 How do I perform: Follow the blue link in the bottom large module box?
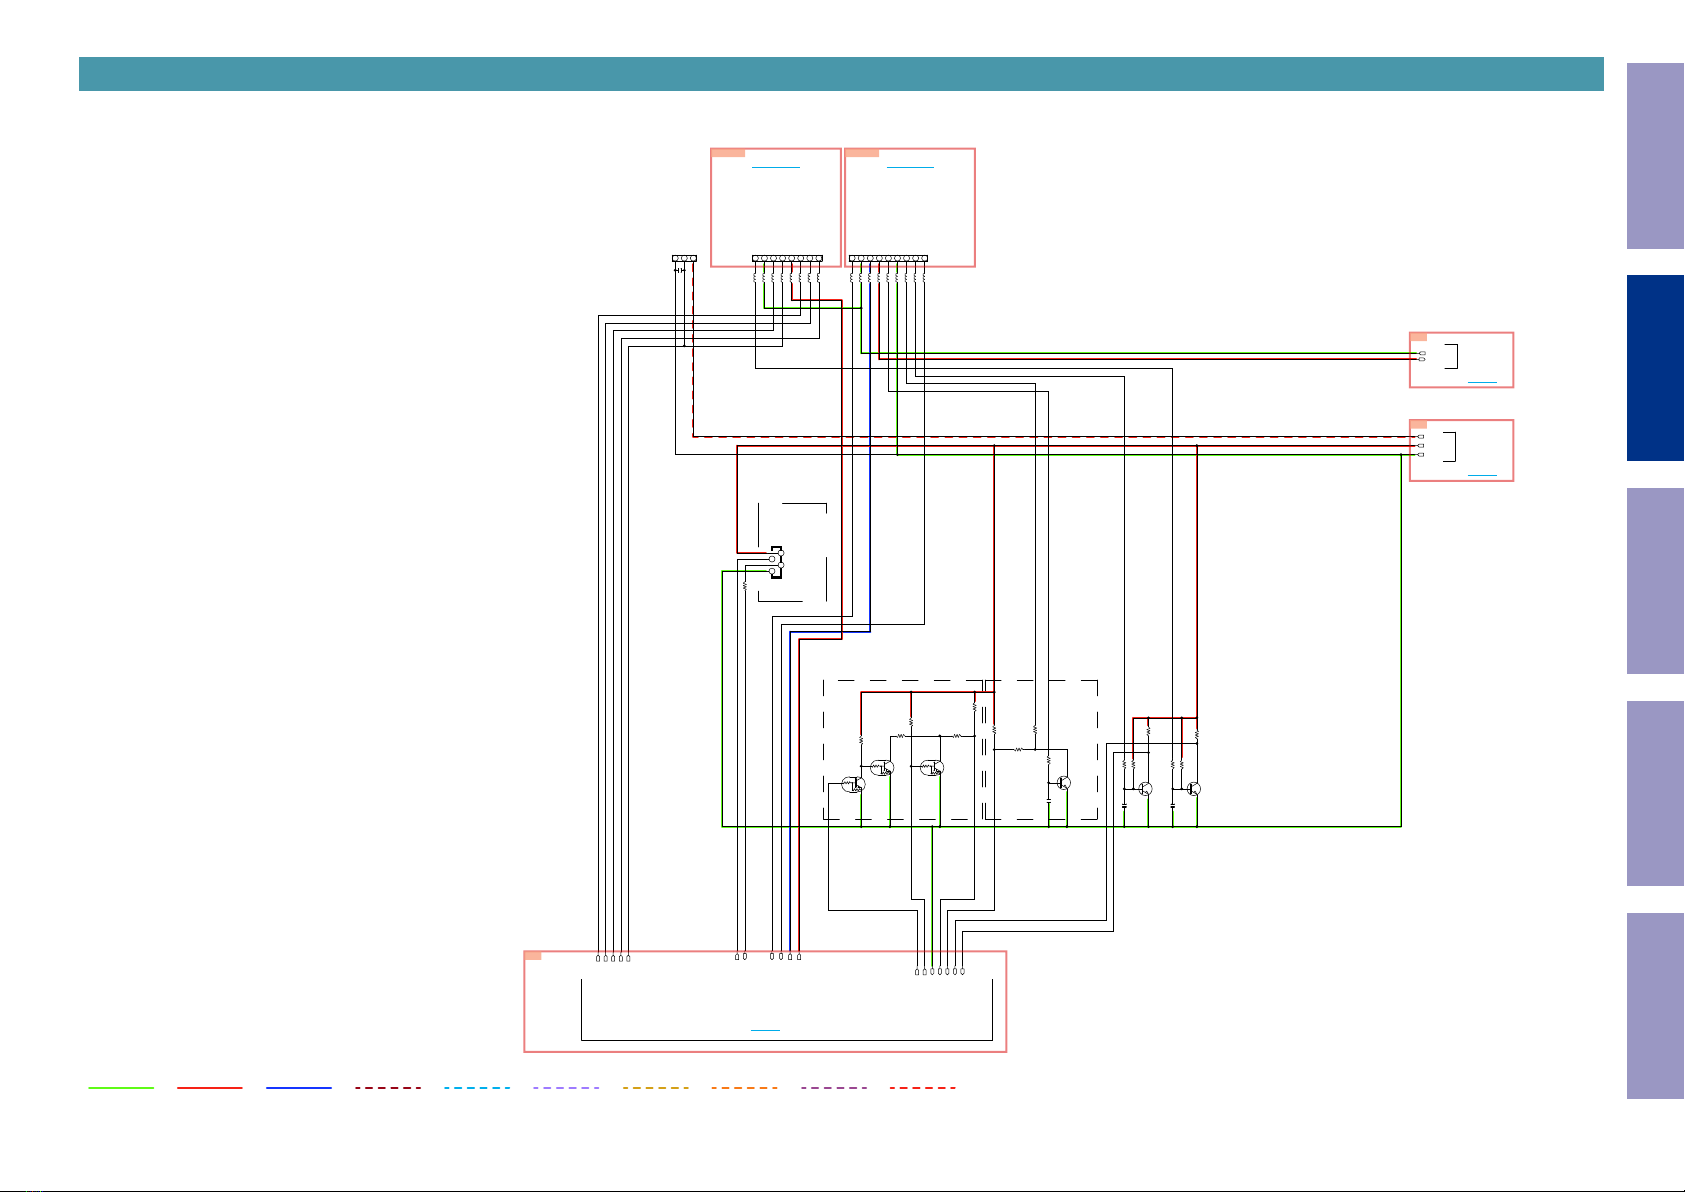(x=765, y=1030)
